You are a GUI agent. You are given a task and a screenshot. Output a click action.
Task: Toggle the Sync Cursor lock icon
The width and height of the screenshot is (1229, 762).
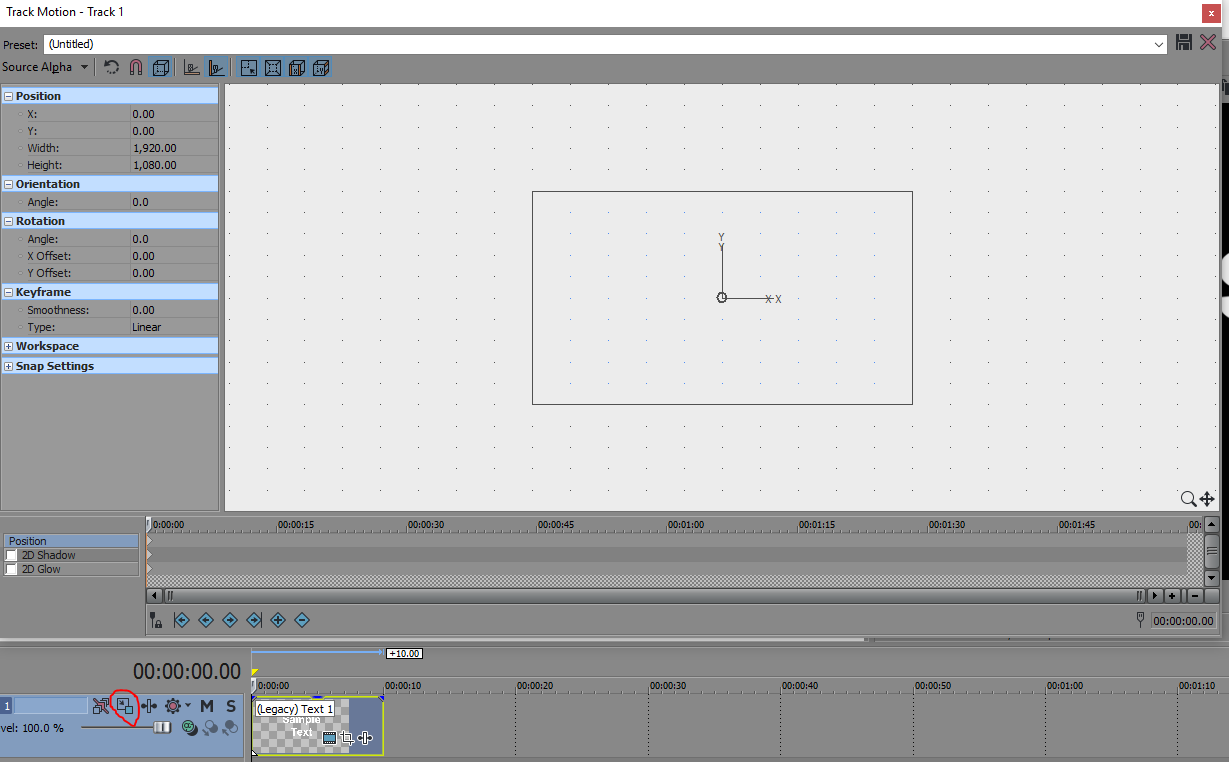[156, 620]
